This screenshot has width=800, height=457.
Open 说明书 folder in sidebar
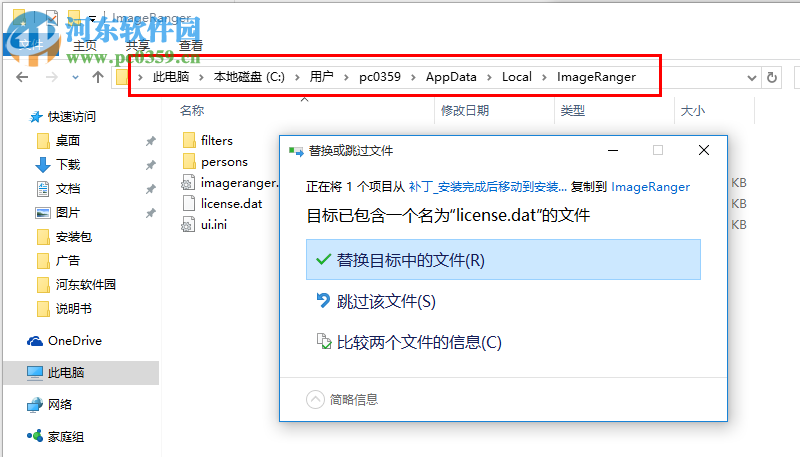pyautogui.click(x=73, y=309)
